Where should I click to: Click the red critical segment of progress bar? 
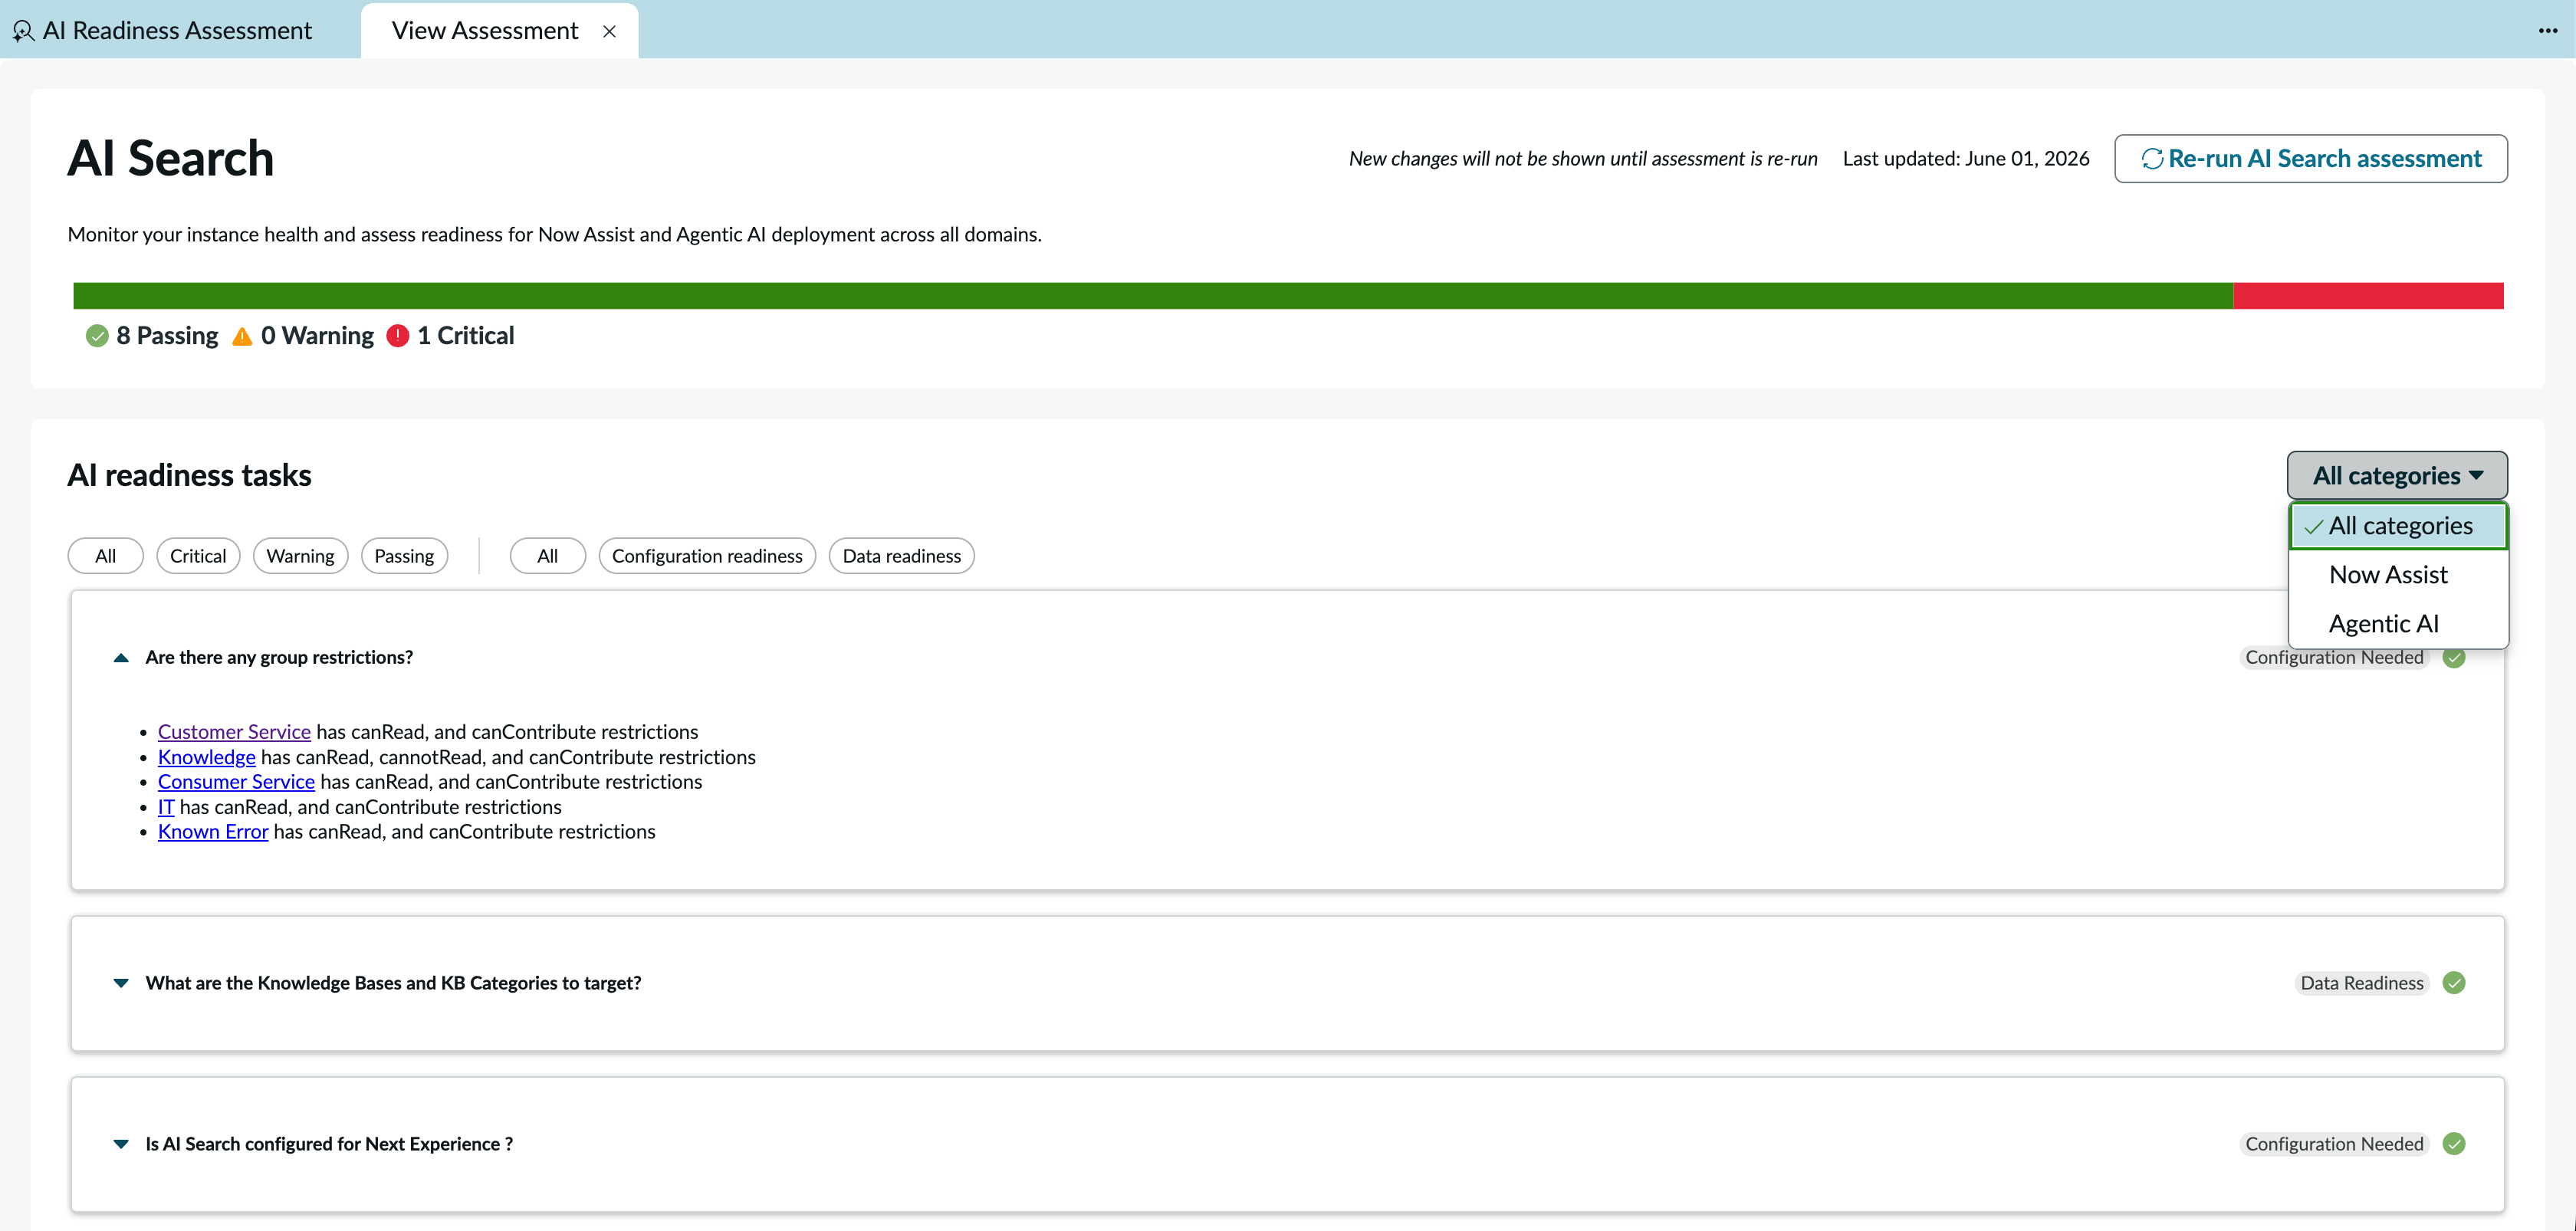tap(2368, 296)
